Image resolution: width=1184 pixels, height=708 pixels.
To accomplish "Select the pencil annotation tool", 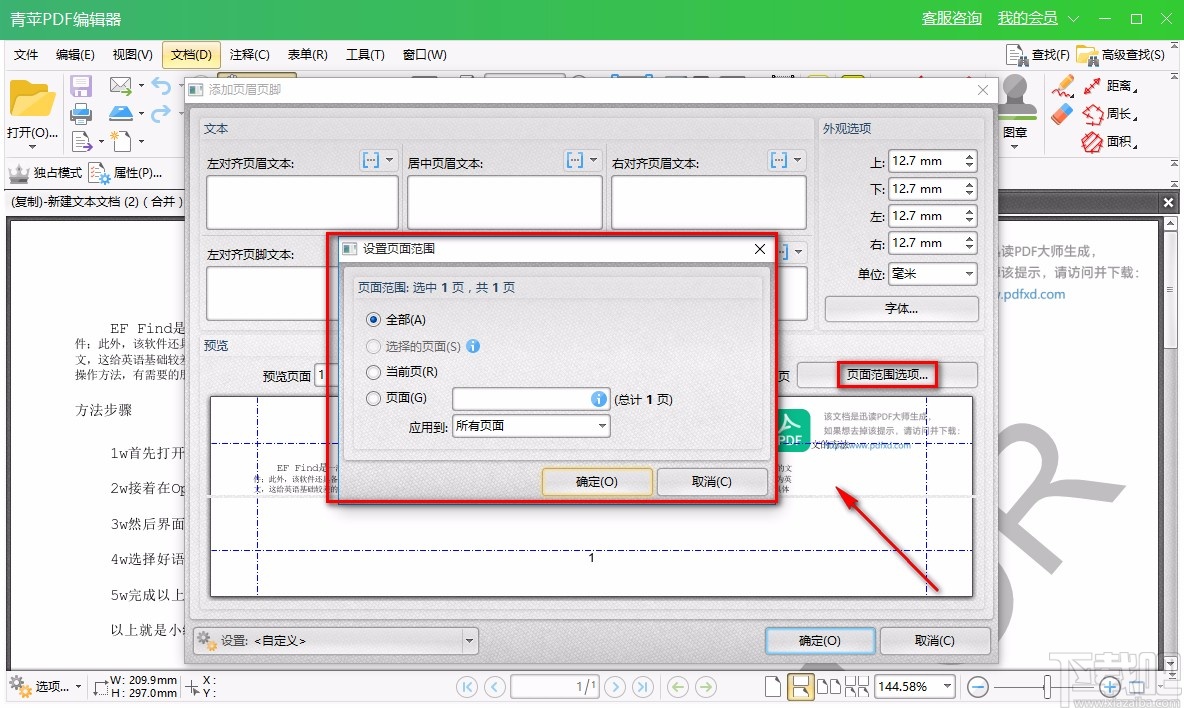I will tap(1064, 86).
